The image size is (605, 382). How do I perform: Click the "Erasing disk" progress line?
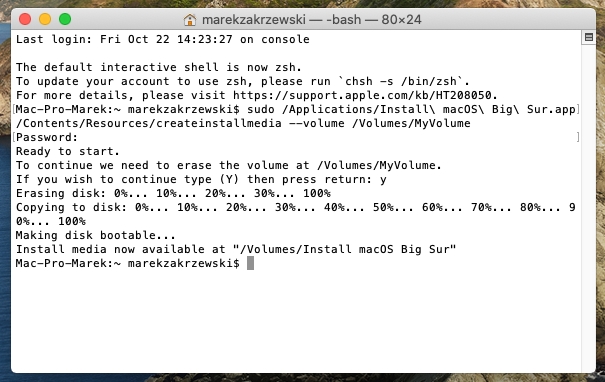(x=173, y=193)
